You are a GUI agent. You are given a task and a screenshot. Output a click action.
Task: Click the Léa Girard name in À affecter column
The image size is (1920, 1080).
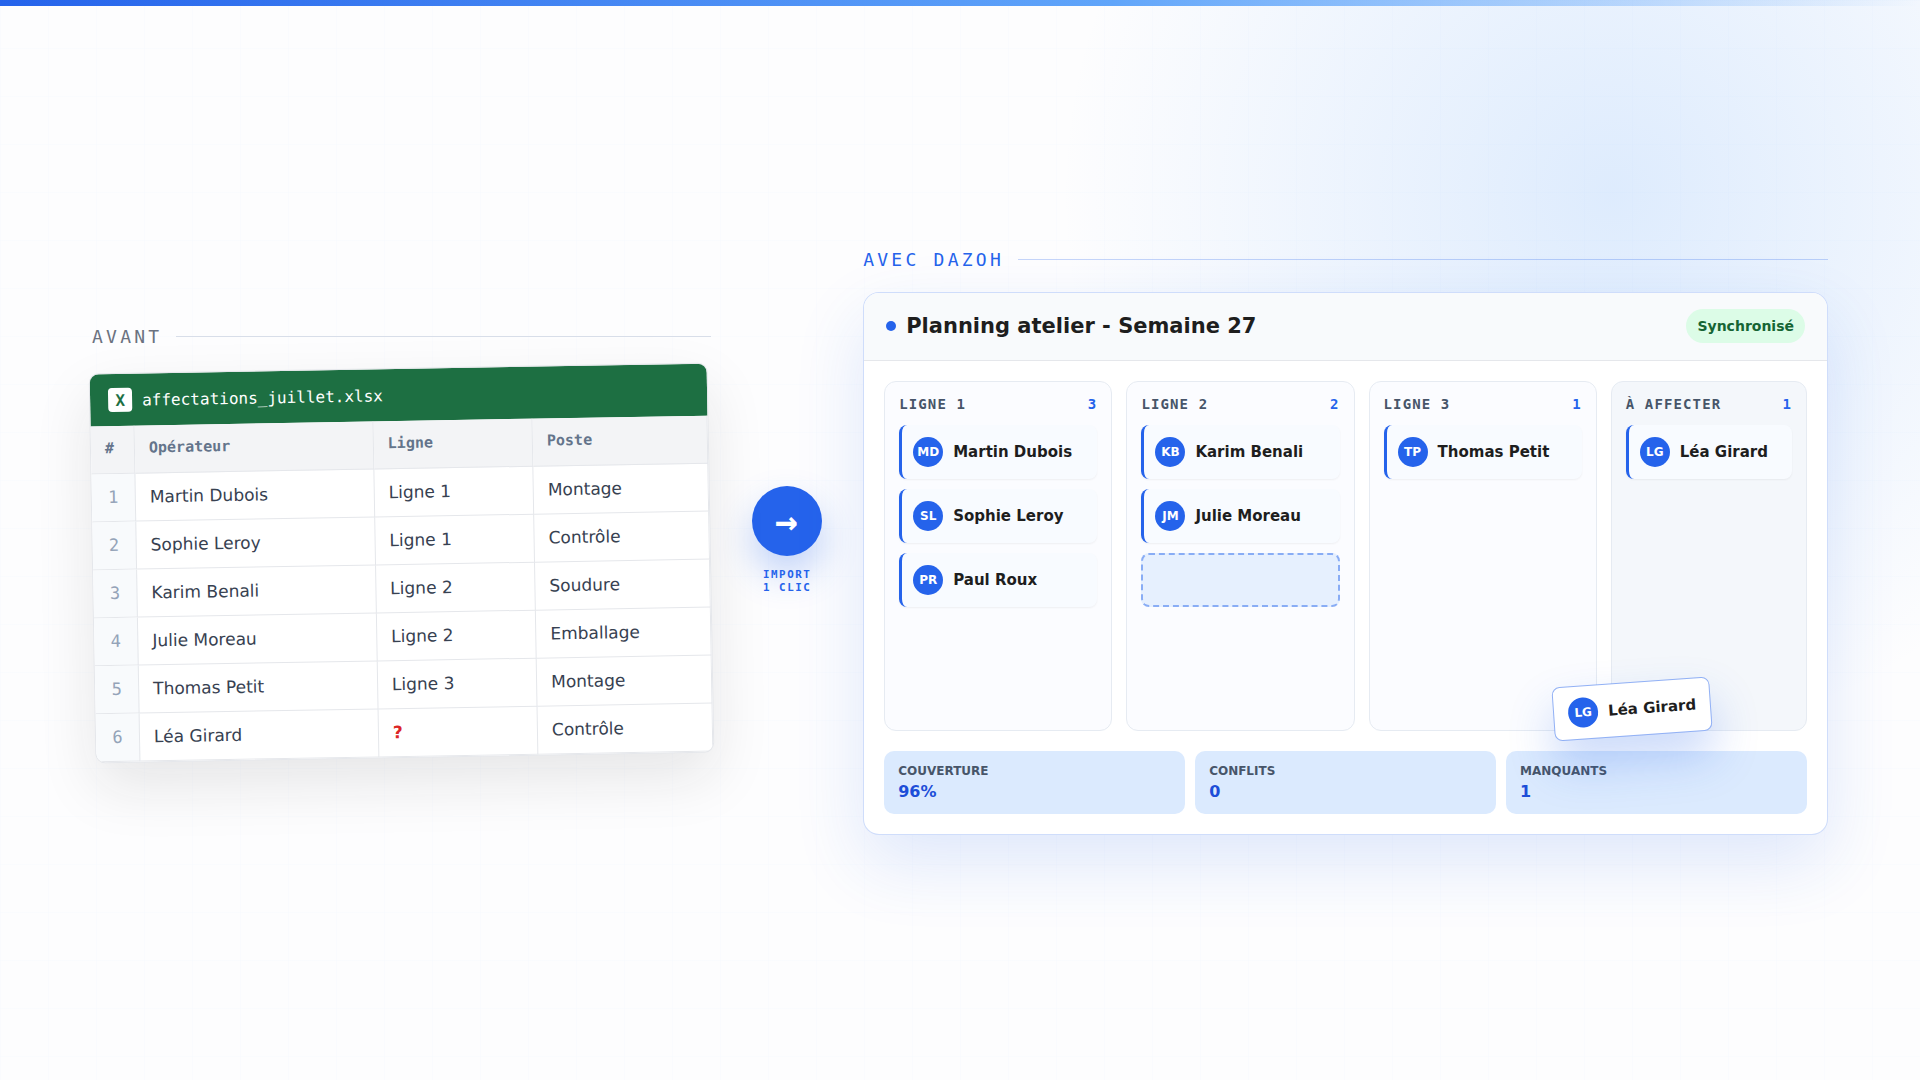point(1724,452)
